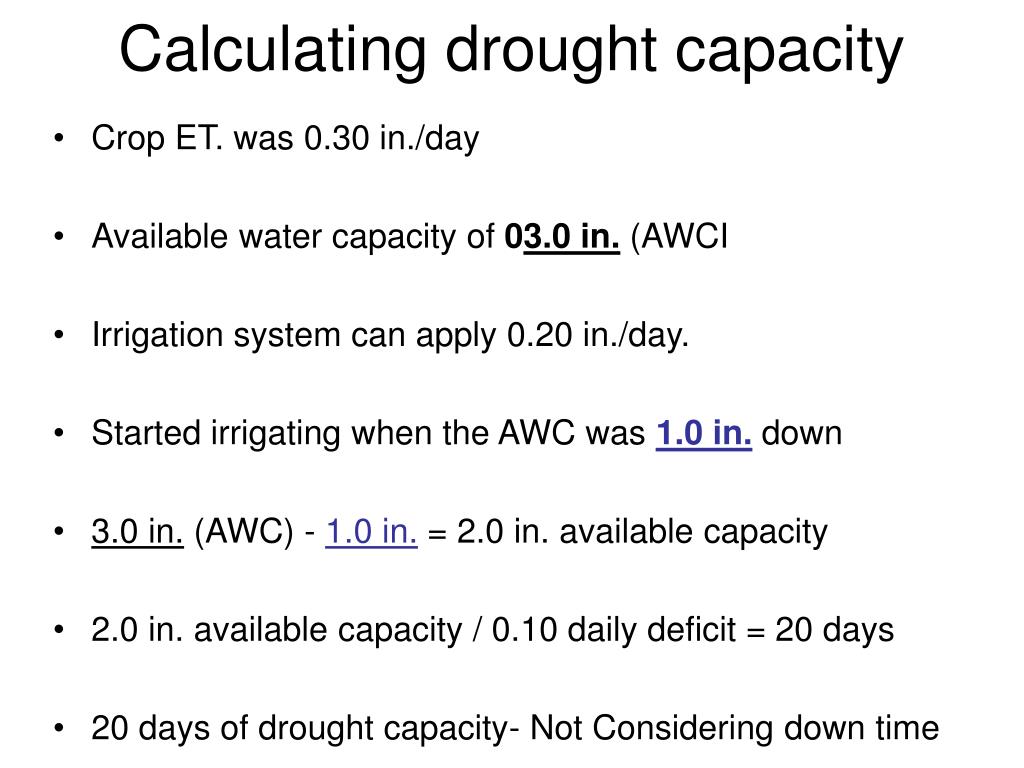The image size is (1024, 768).
Task: Click 'Not Considering down time' phrase
Action: click(x=734, y=728)
